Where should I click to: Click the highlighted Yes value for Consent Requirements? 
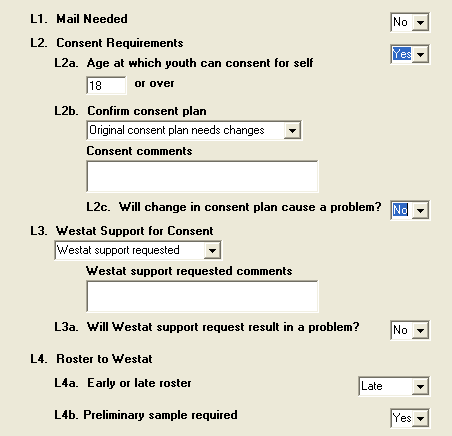[x=402, y=54]
